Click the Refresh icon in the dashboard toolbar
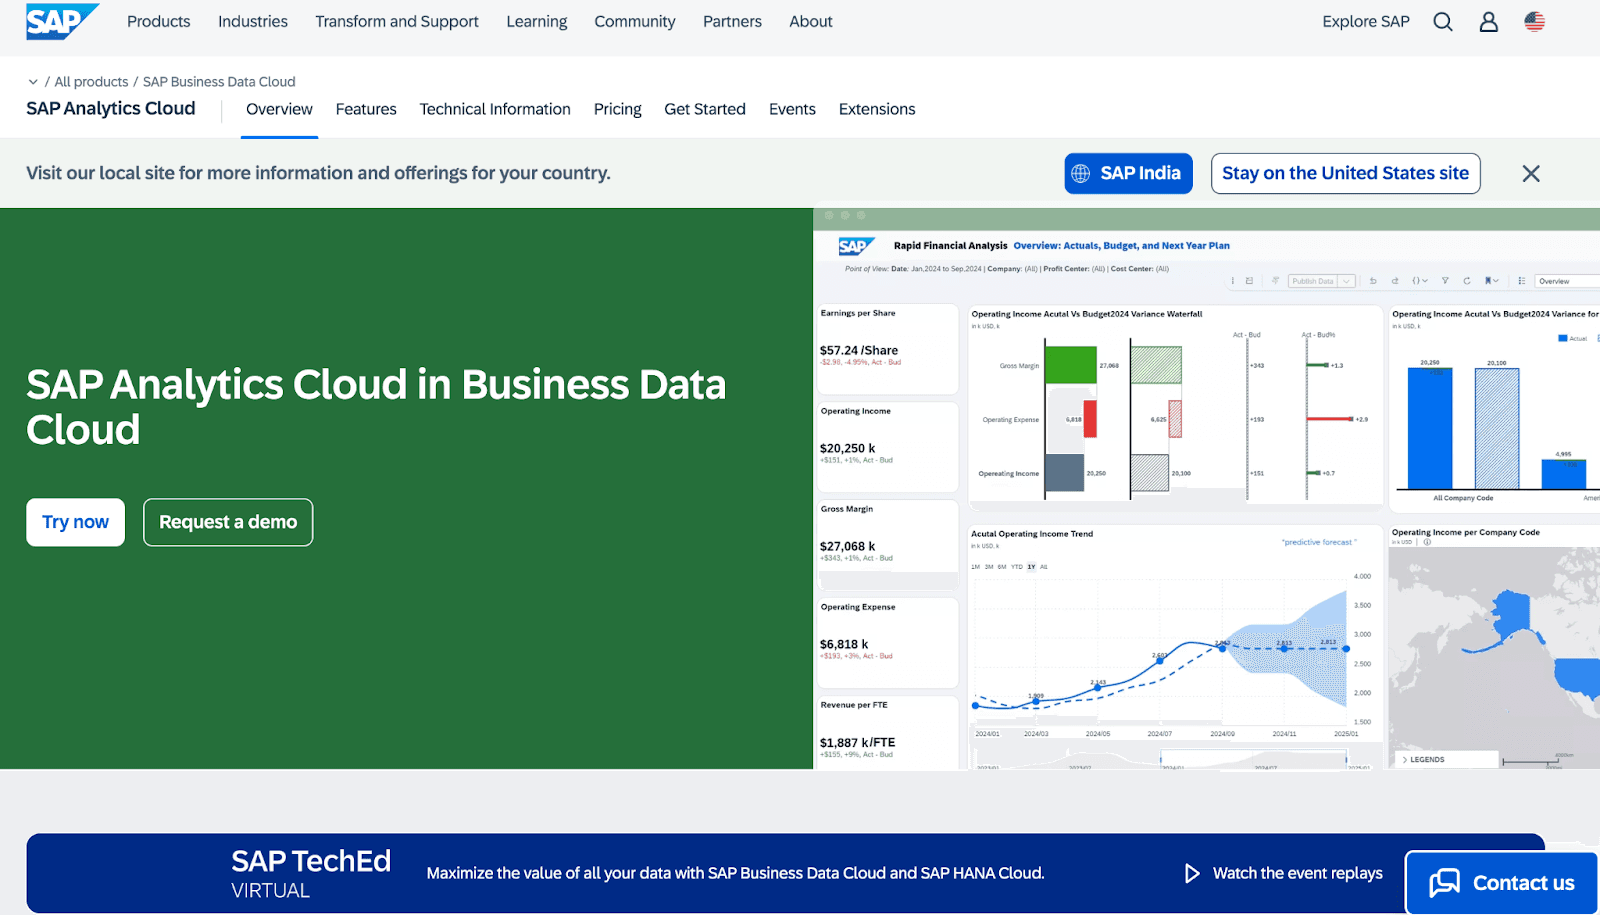This screenshot has width=1600, height=915. pos(1468,281)
